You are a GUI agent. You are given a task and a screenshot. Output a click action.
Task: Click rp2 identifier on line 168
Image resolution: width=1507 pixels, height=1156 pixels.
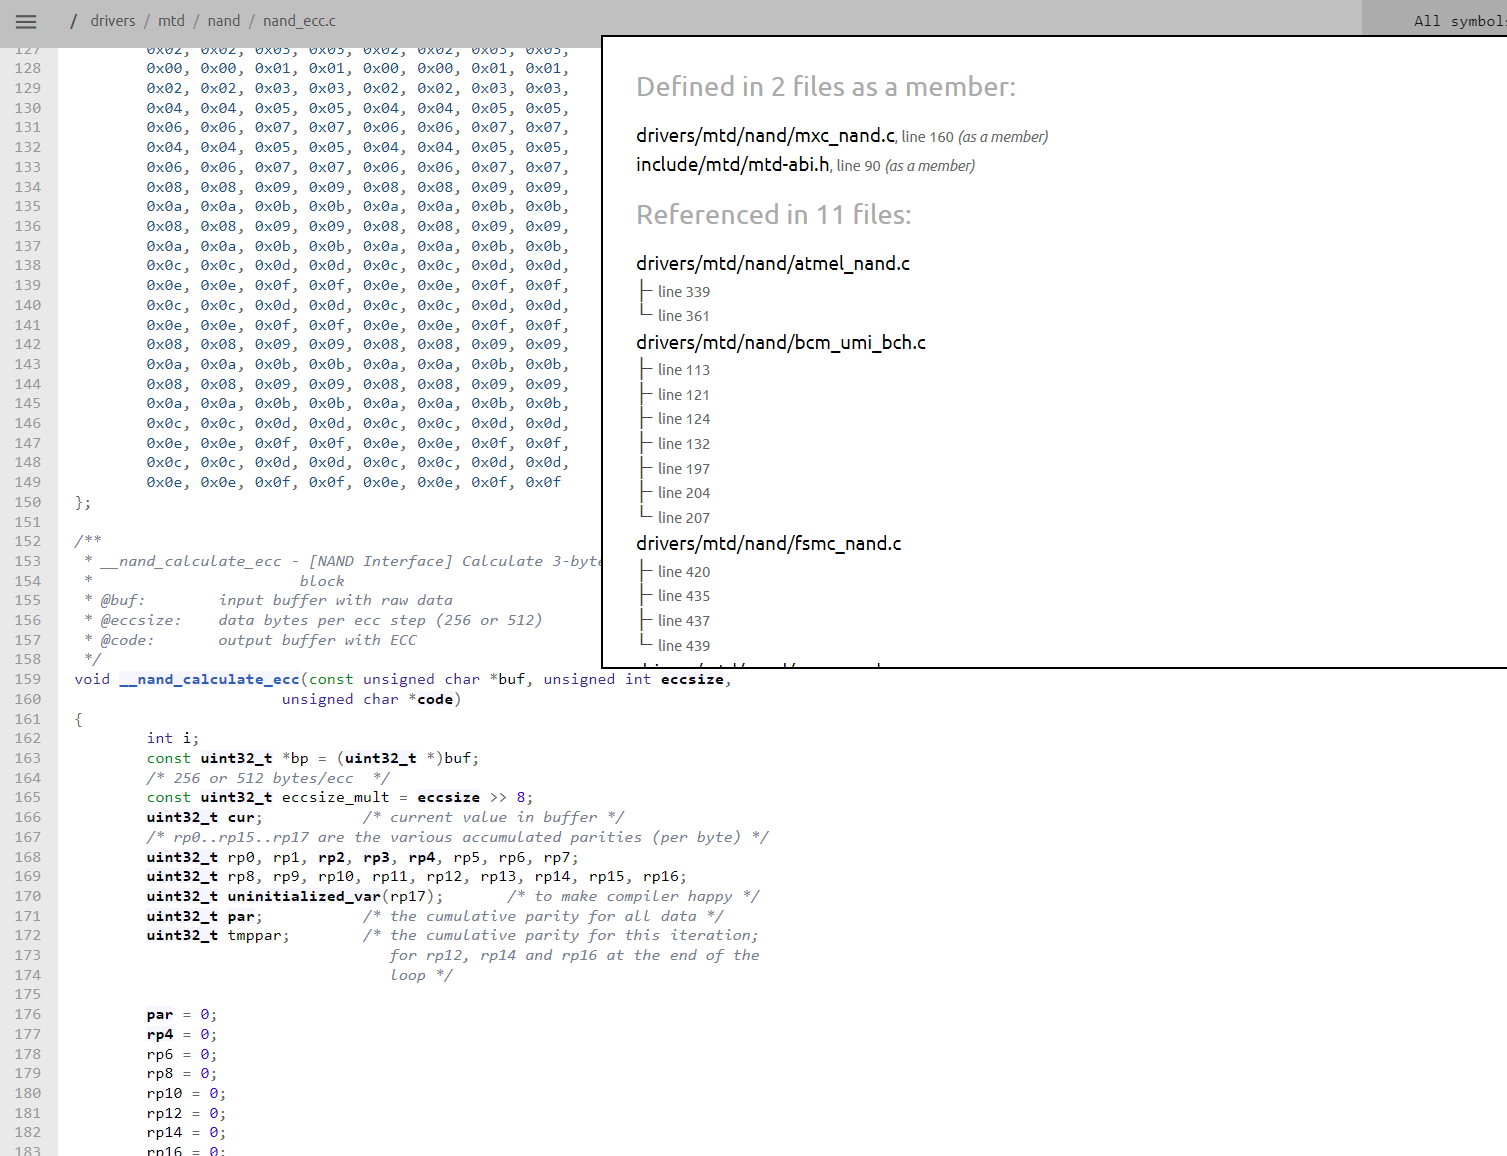331,857
